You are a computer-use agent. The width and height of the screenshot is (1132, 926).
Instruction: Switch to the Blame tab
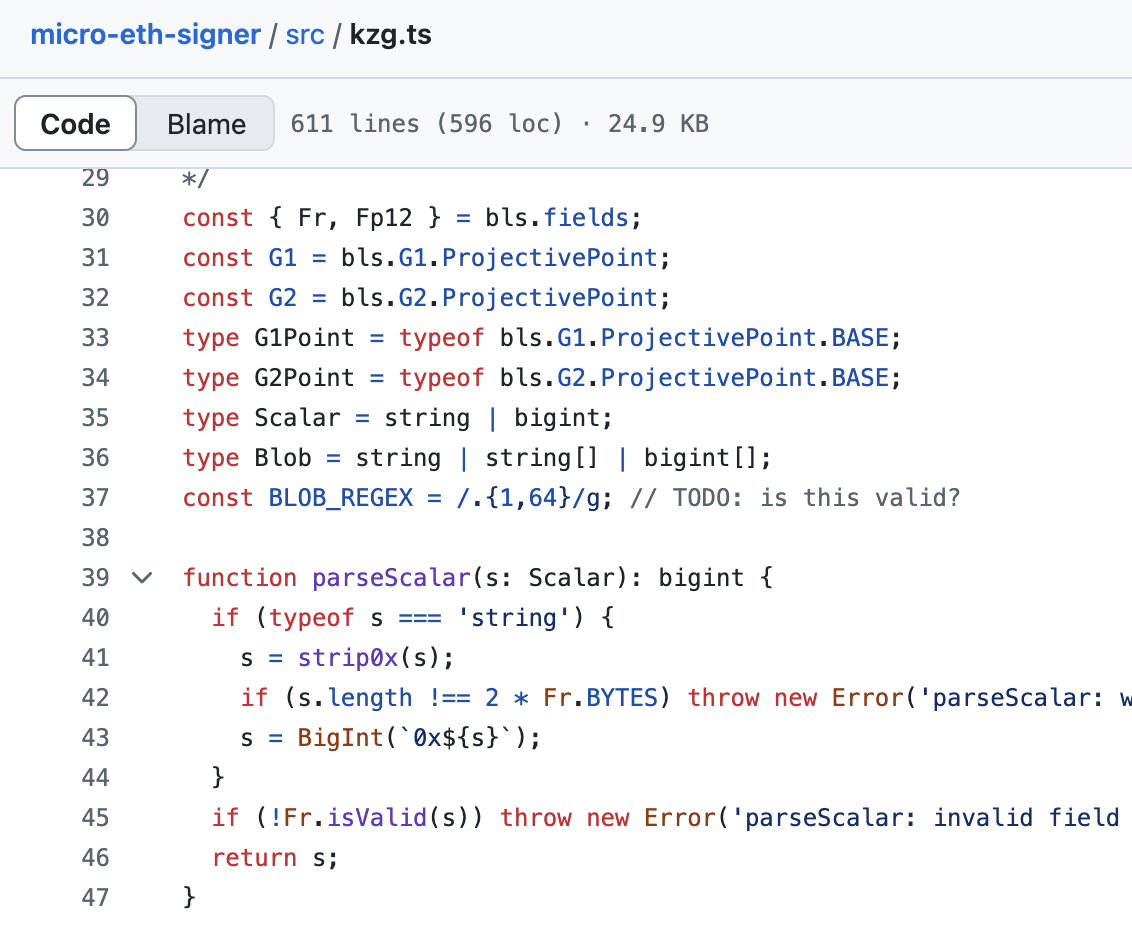point(205,123)
